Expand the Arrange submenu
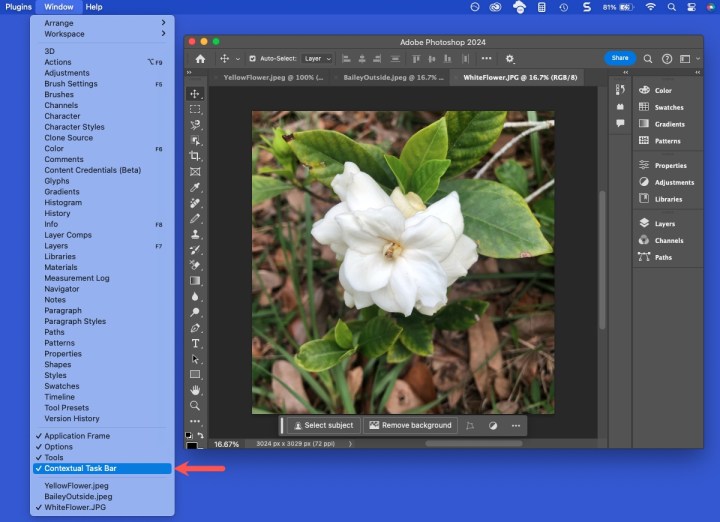 [102, 23]
